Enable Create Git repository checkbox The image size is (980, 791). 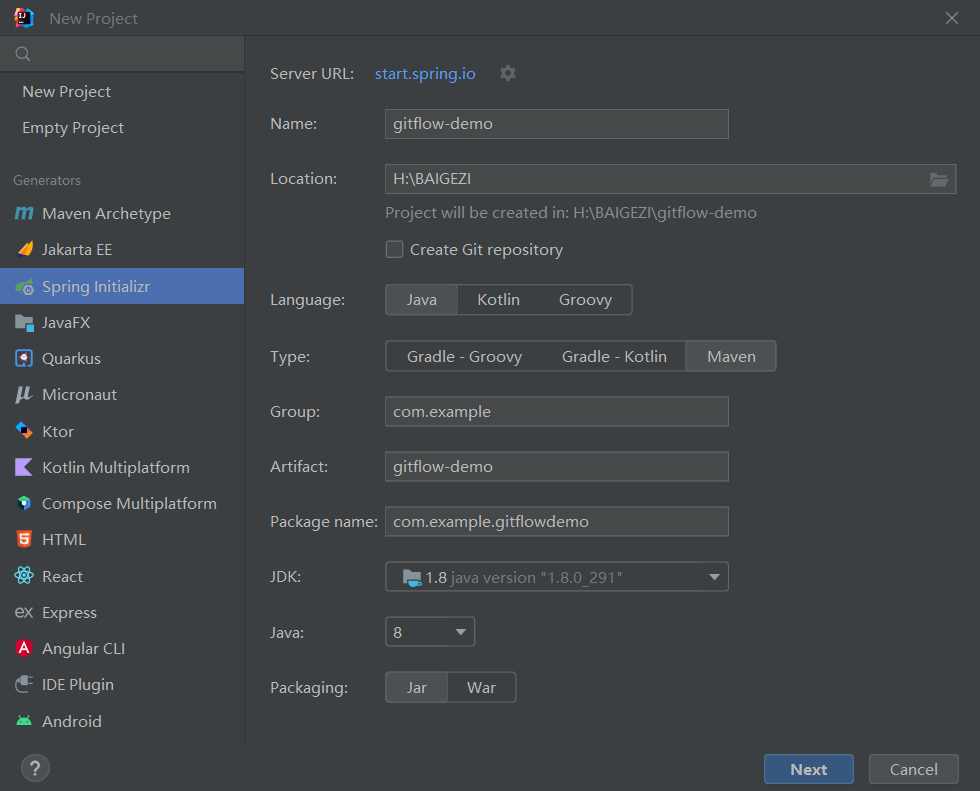click(x=394, y=249)
